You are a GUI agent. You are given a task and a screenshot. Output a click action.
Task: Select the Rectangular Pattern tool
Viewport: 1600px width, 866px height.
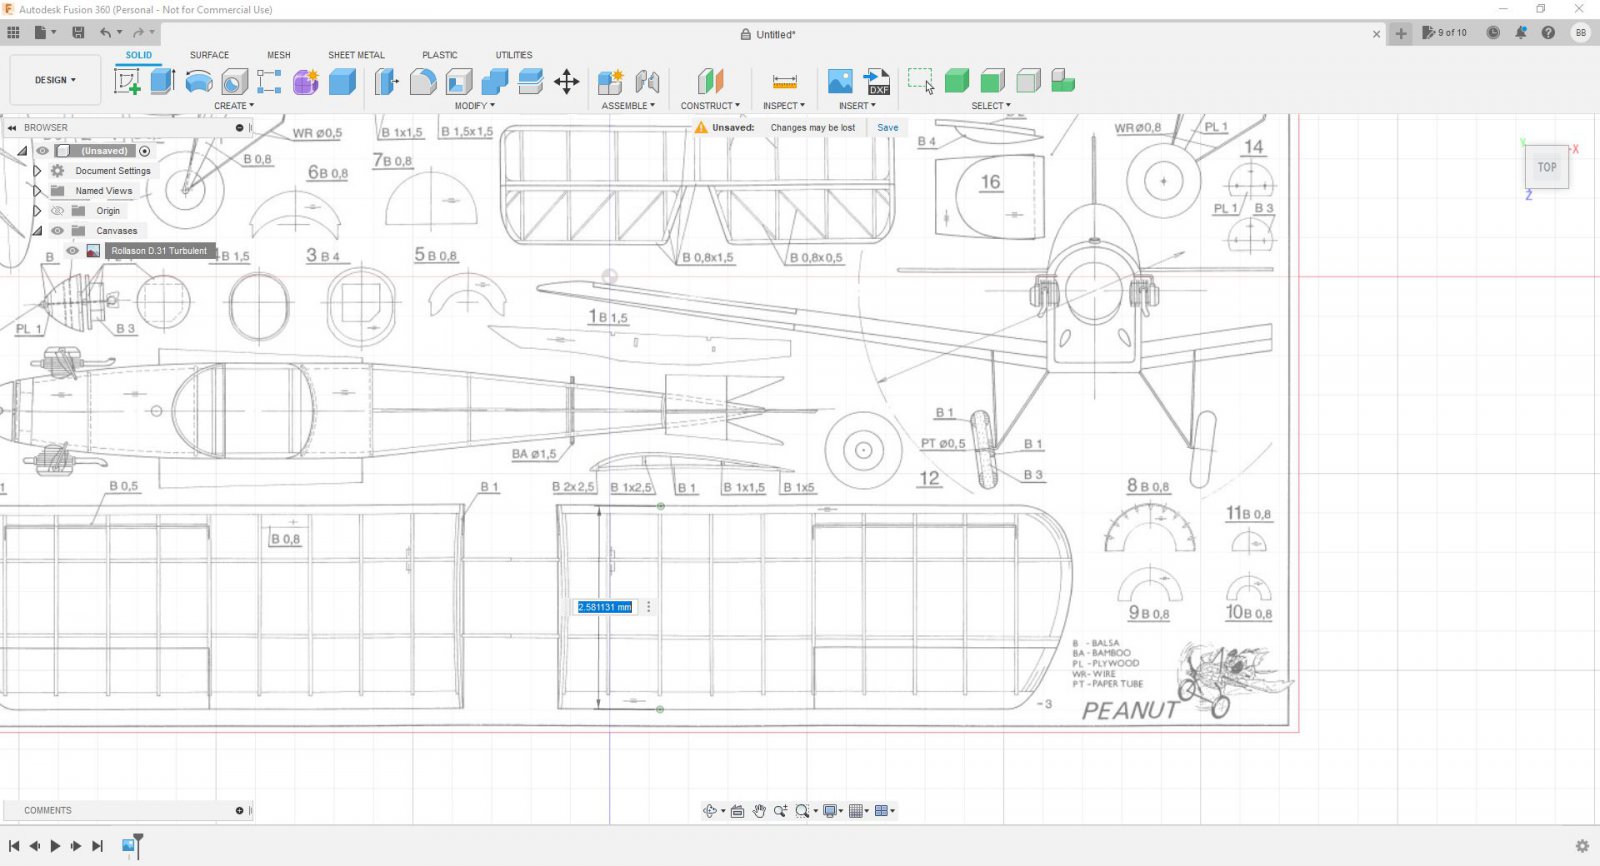pos(269,81)
